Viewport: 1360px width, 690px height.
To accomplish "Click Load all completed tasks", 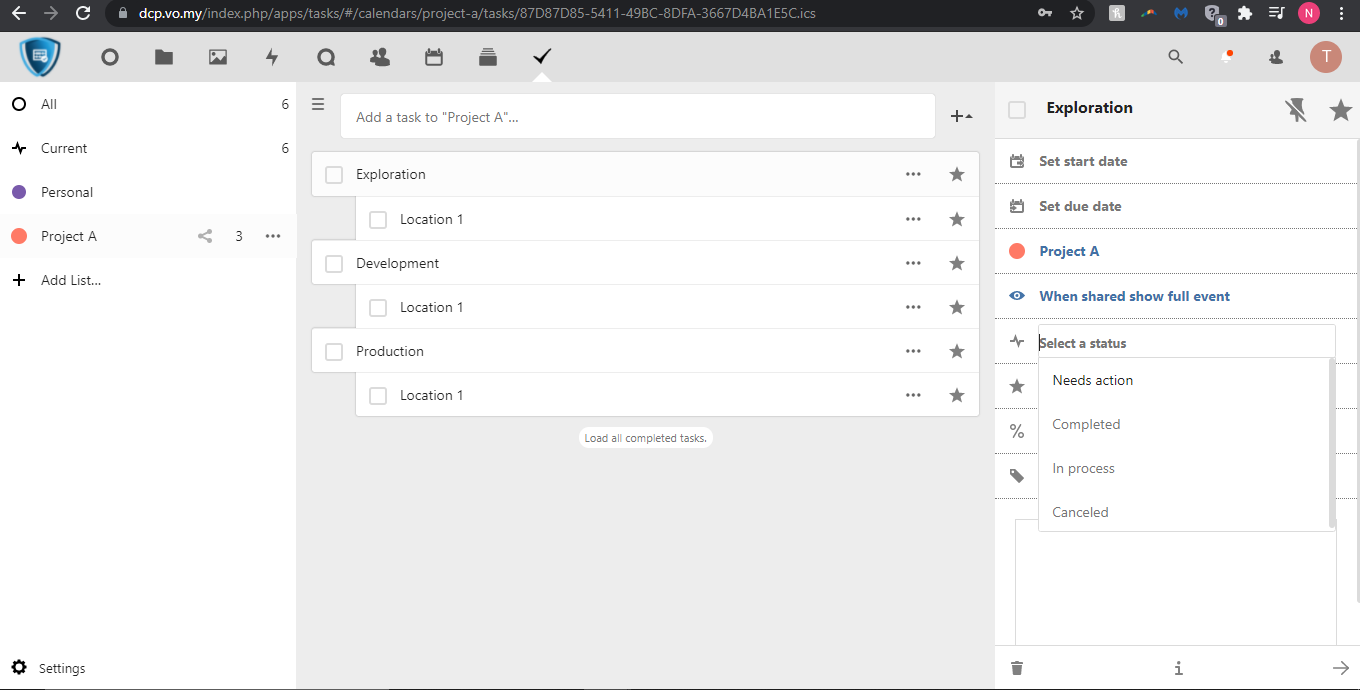I will click(x=646, y=438).
